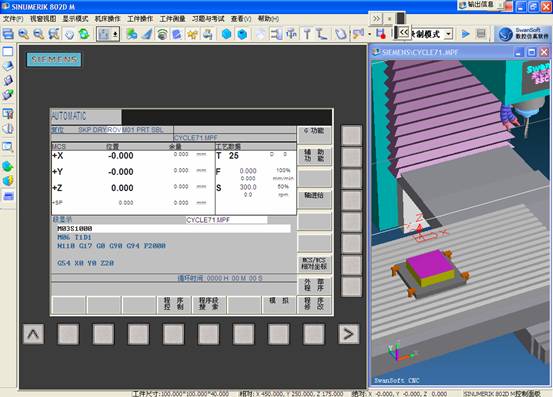Click the CYCLE71.MPF program name field
Viewport: 553px width, 397px height.
pos(226,220)
